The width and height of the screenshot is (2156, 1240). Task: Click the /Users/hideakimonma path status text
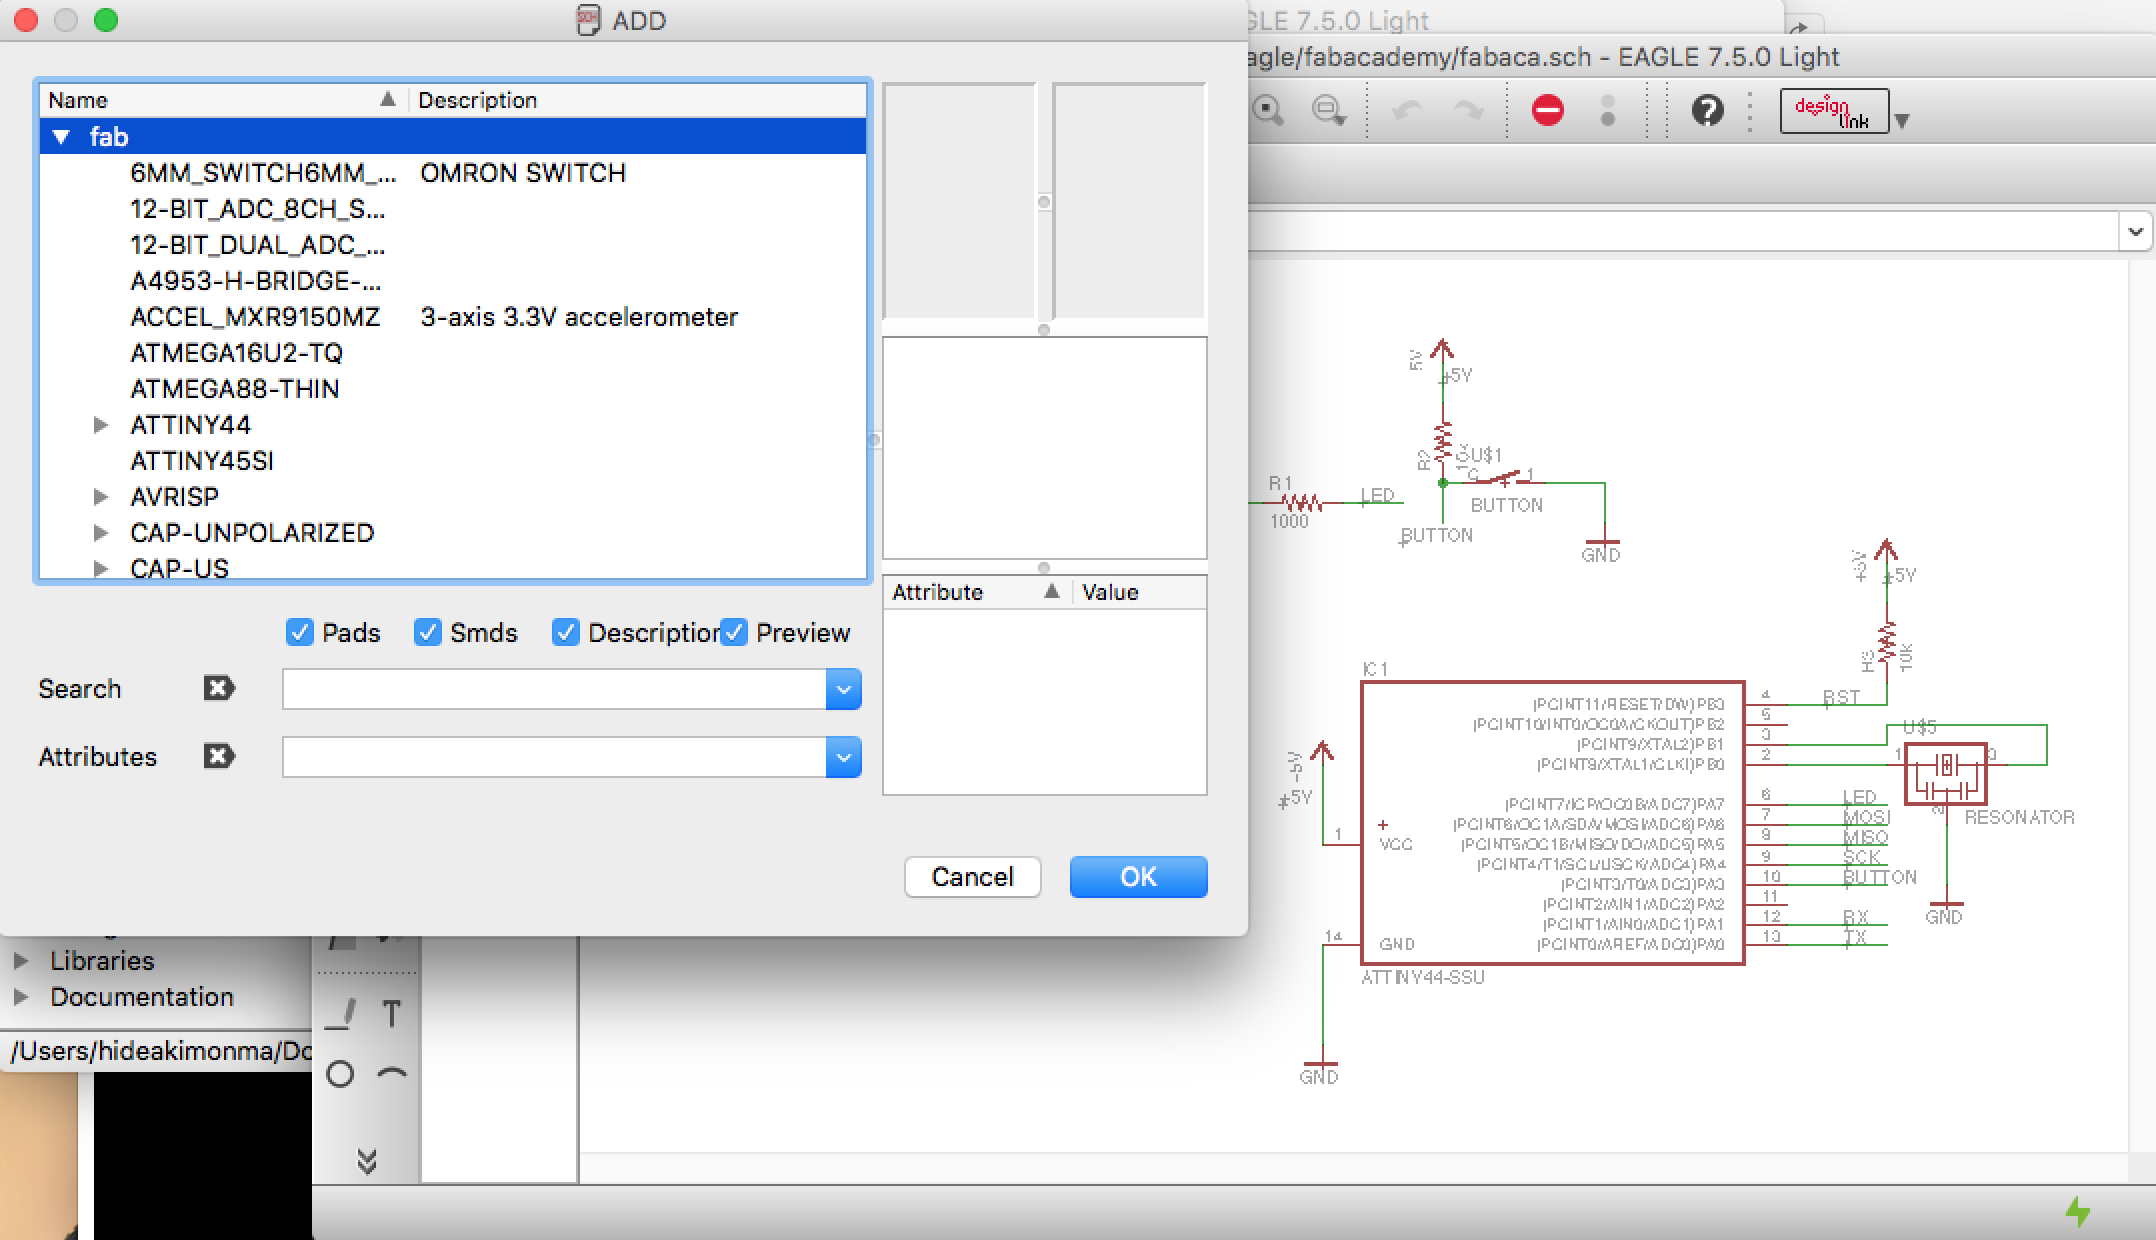(160, 1051)
